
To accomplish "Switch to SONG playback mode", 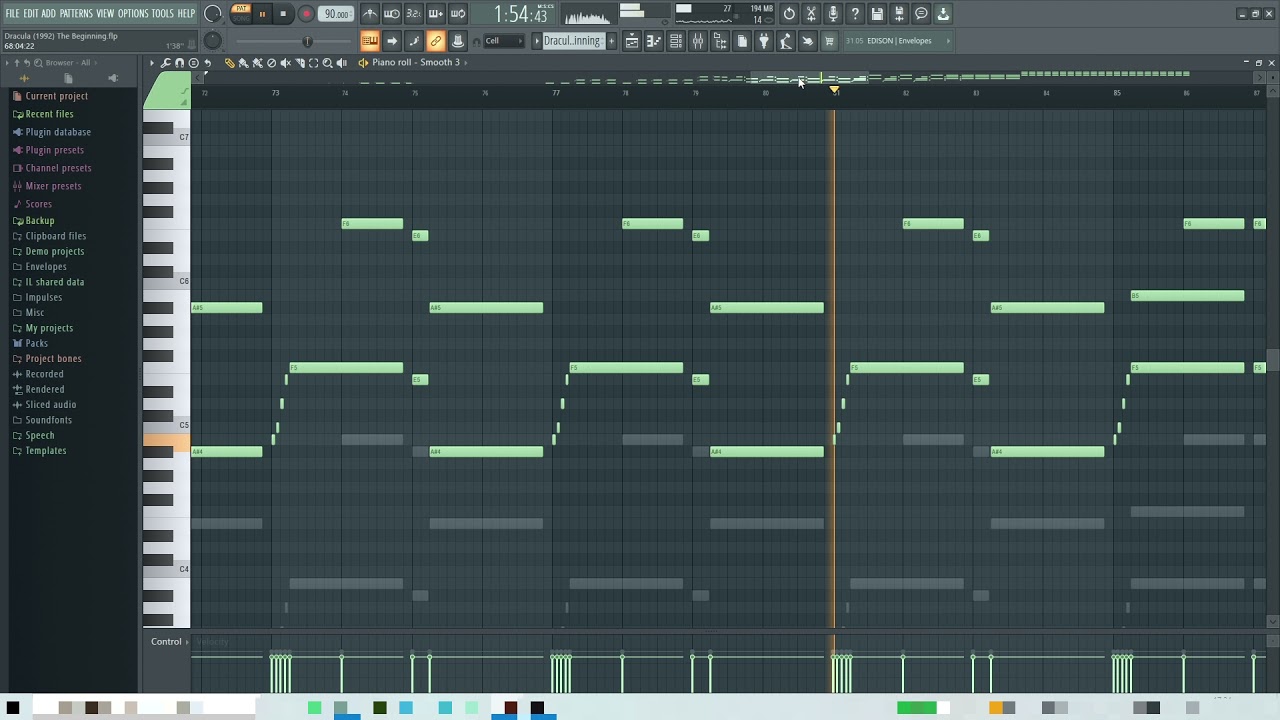I will coord(241,18).
